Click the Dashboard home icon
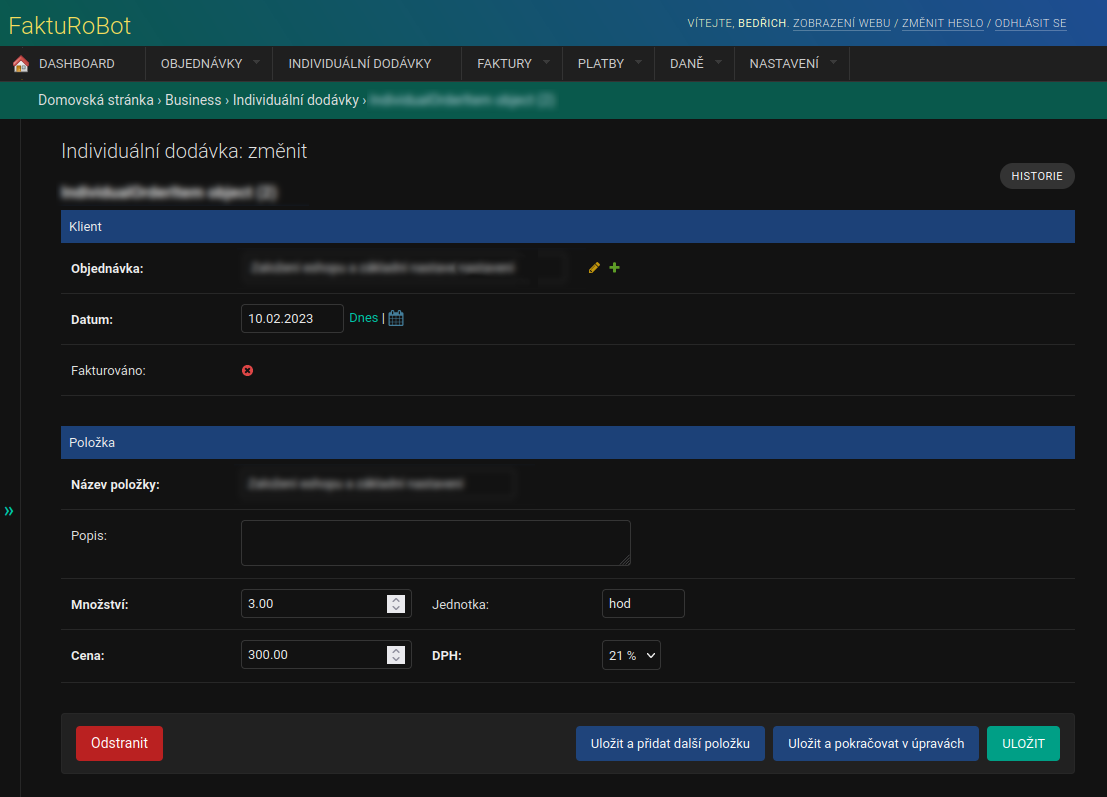Image resolution: width=1107 pixels, height=797 pixels. click(x=20, y=64)
